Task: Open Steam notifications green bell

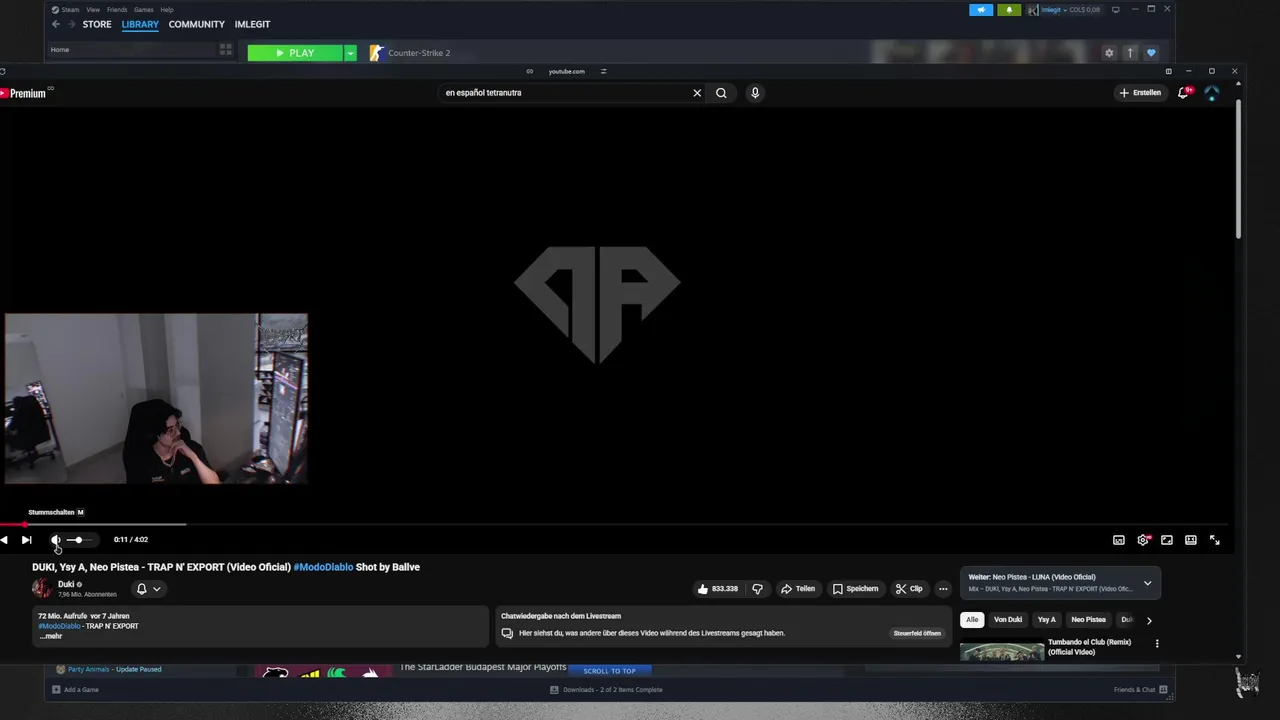Action: [1009, 10]
